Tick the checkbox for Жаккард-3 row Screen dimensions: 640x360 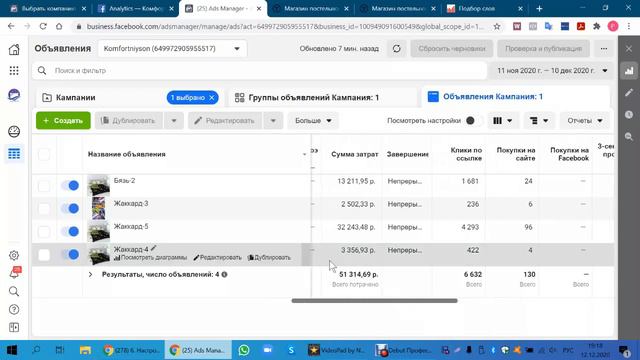[x=44, y=209]
